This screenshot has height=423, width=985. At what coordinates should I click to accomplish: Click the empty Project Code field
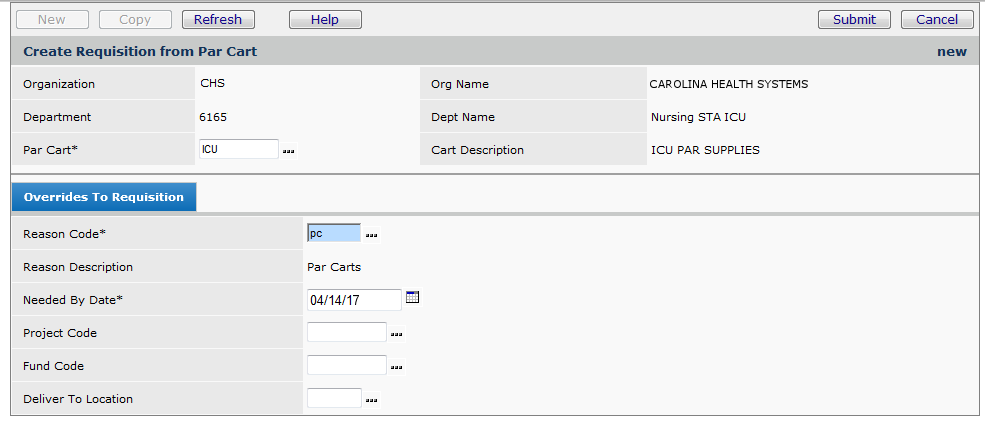pos(346,332)
